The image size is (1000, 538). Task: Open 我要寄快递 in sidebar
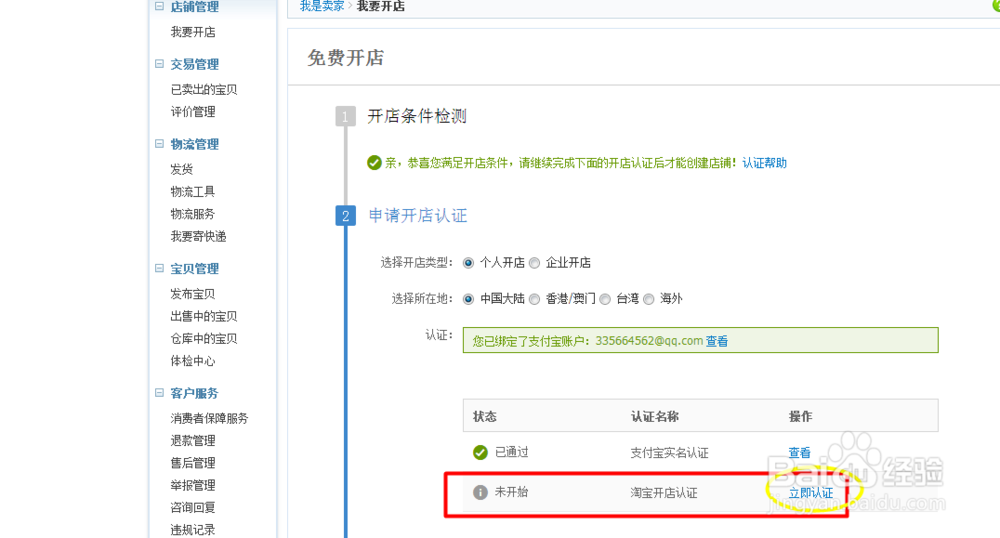point(198,236)
